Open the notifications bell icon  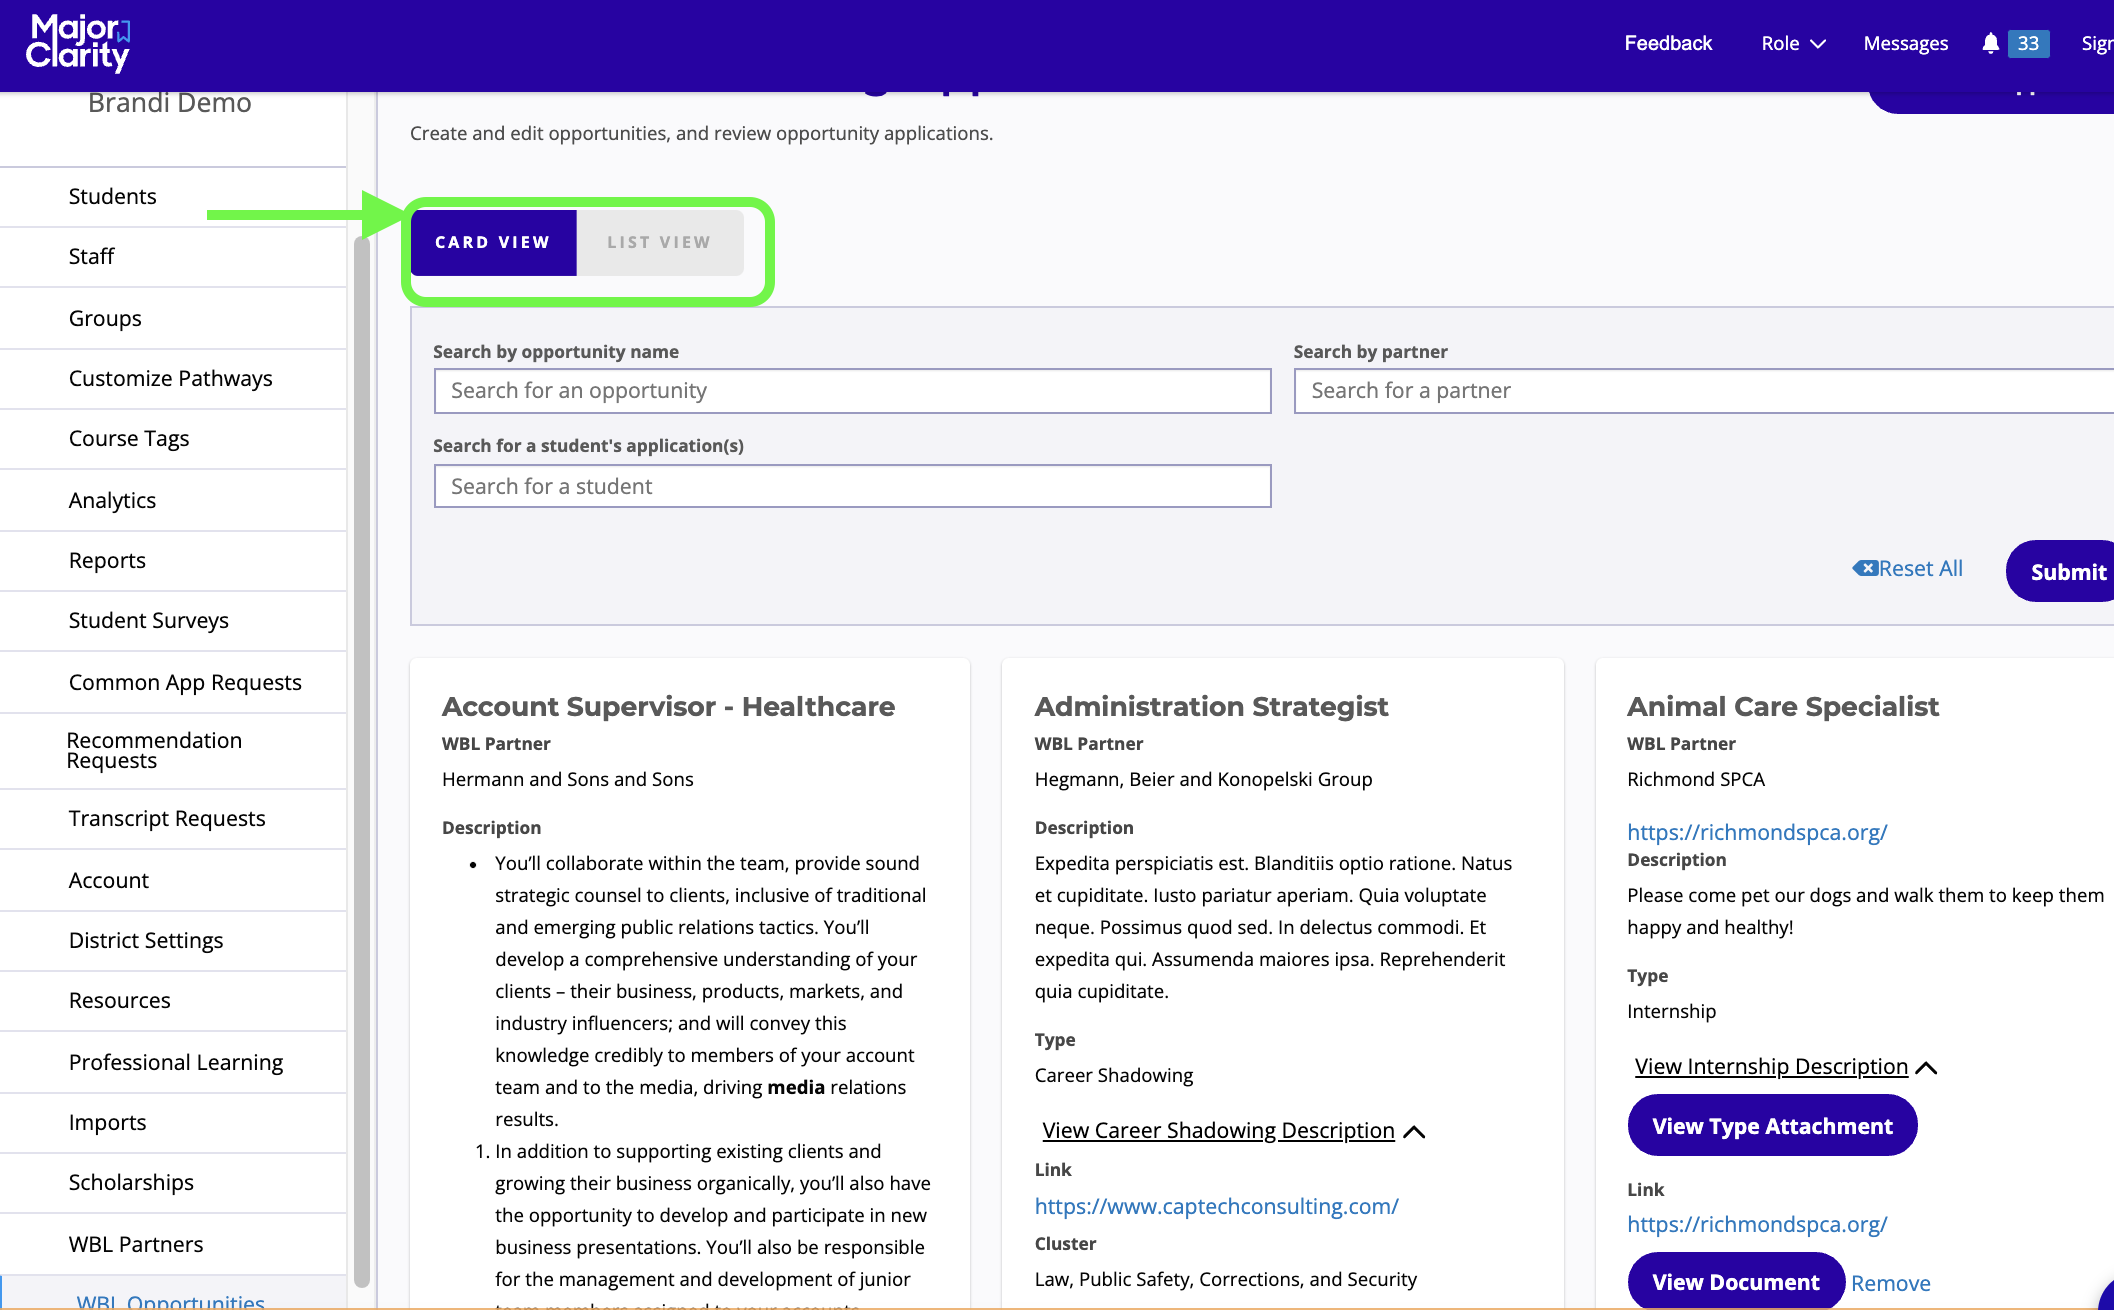click(x=1990, y=43)
